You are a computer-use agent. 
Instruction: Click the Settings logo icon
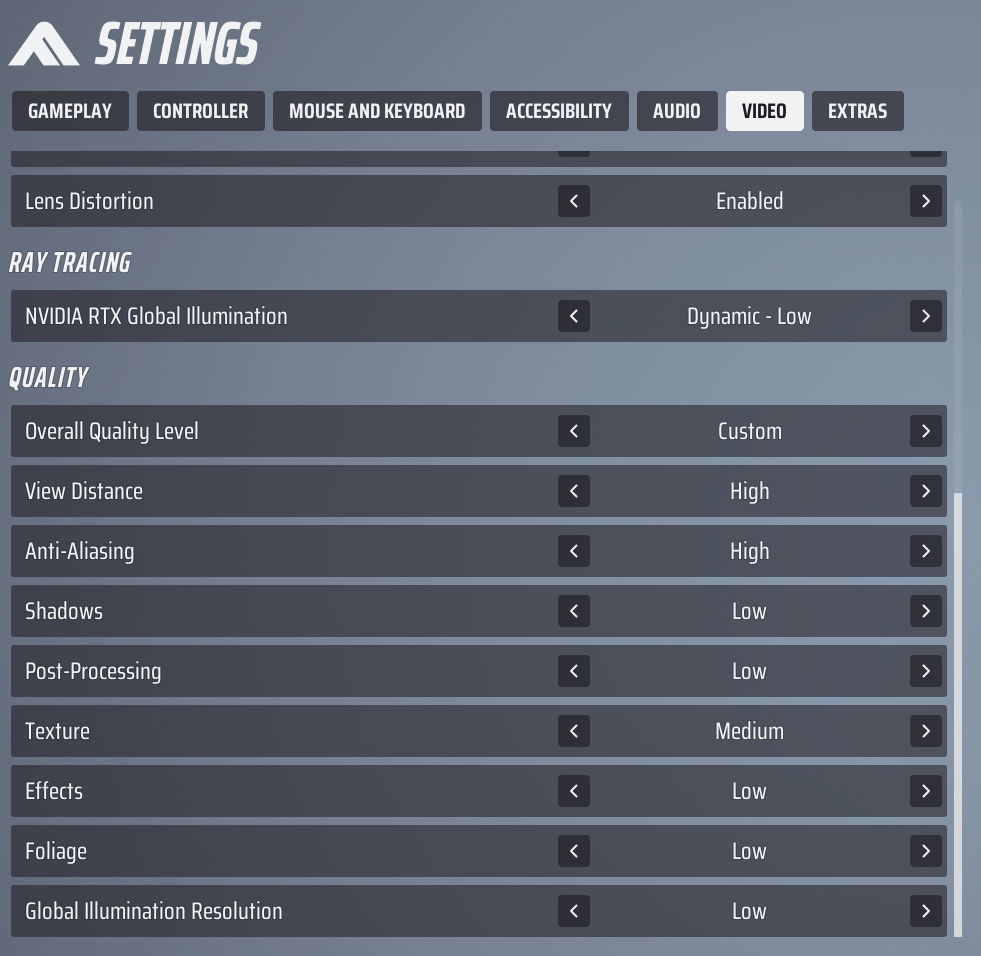point(46,45)
